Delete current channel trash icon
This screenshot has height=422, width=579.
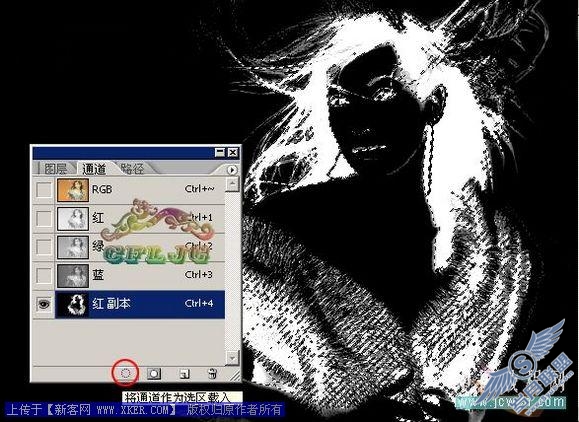(x=212, y=374)
